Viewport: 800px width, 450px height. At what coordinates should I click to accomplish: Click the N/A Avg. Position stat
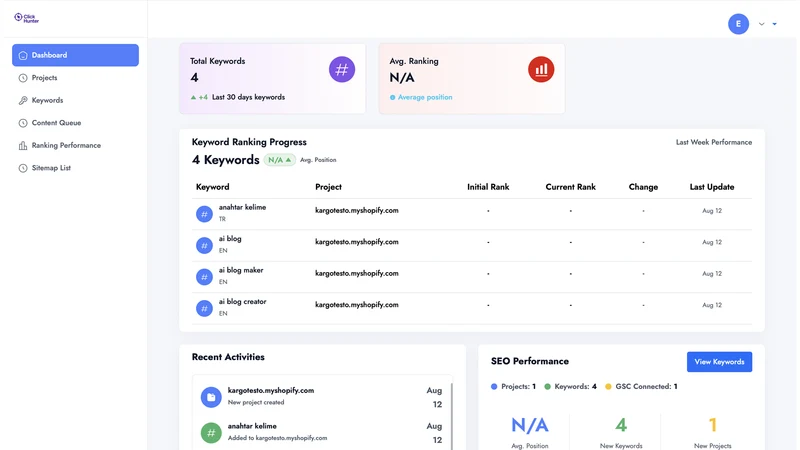coord(530,426)
